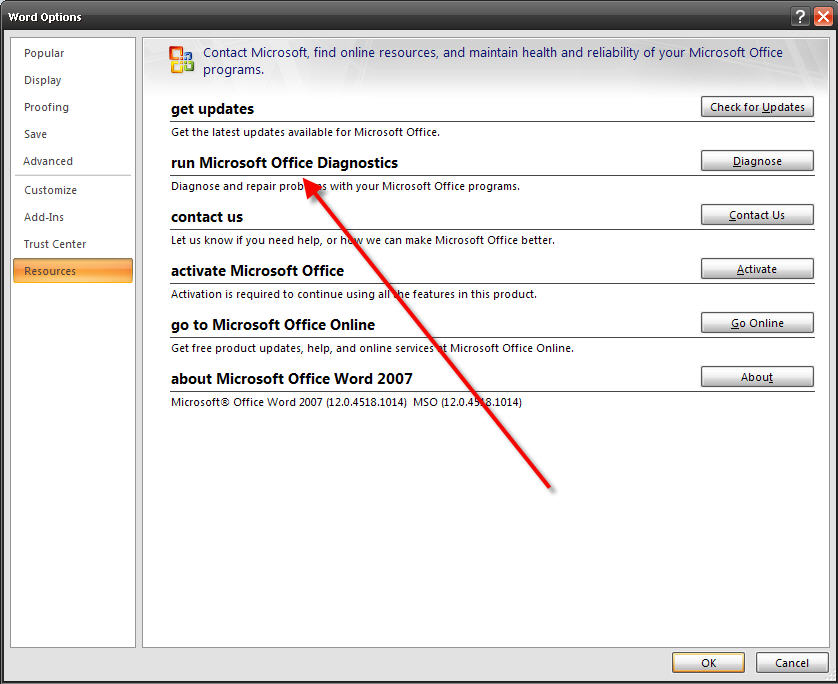Click 'about Microsoft Office Word 2007' heading
Screen dimensions: 838x684
coord(291,379)
